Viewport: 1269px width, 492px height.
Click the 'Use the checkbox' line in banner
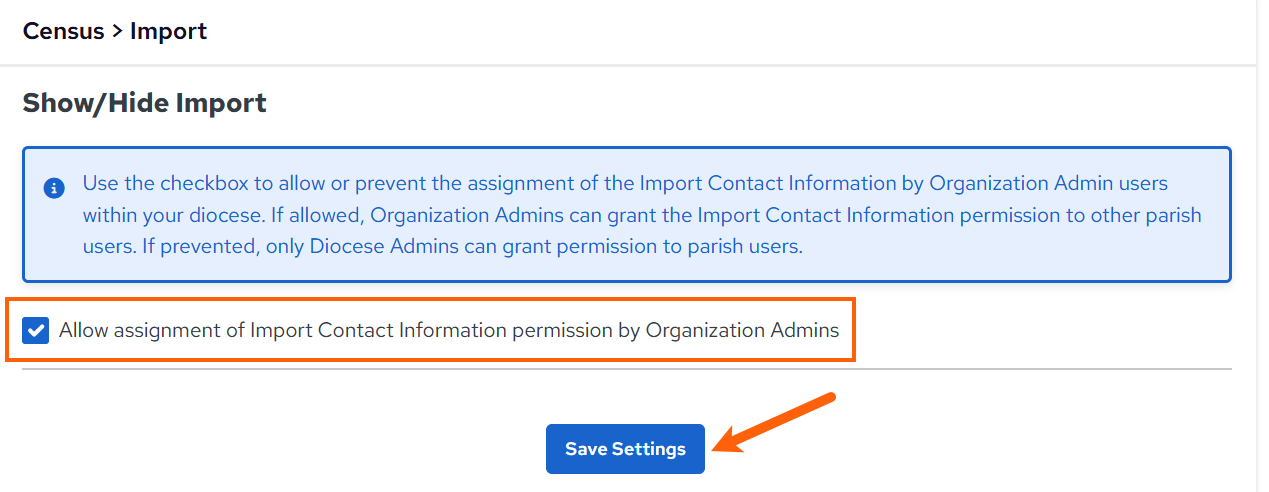(x=625, y=184)
